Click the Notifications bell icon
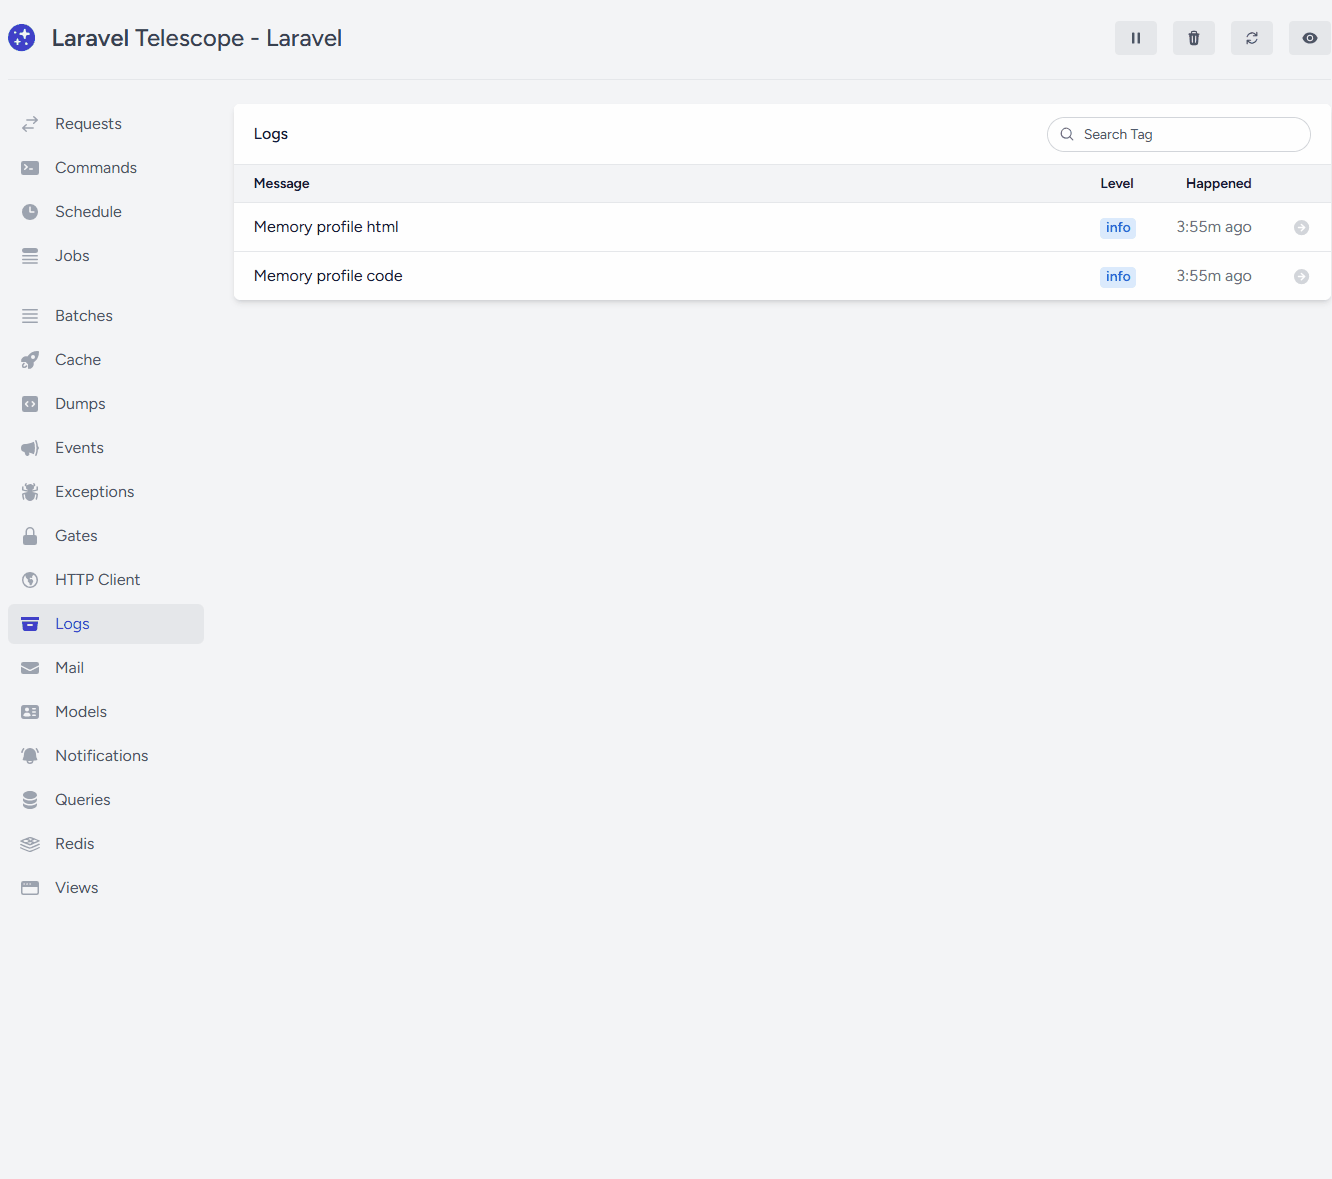This screenshot has height=1179, width=1332. click(30, 756)
